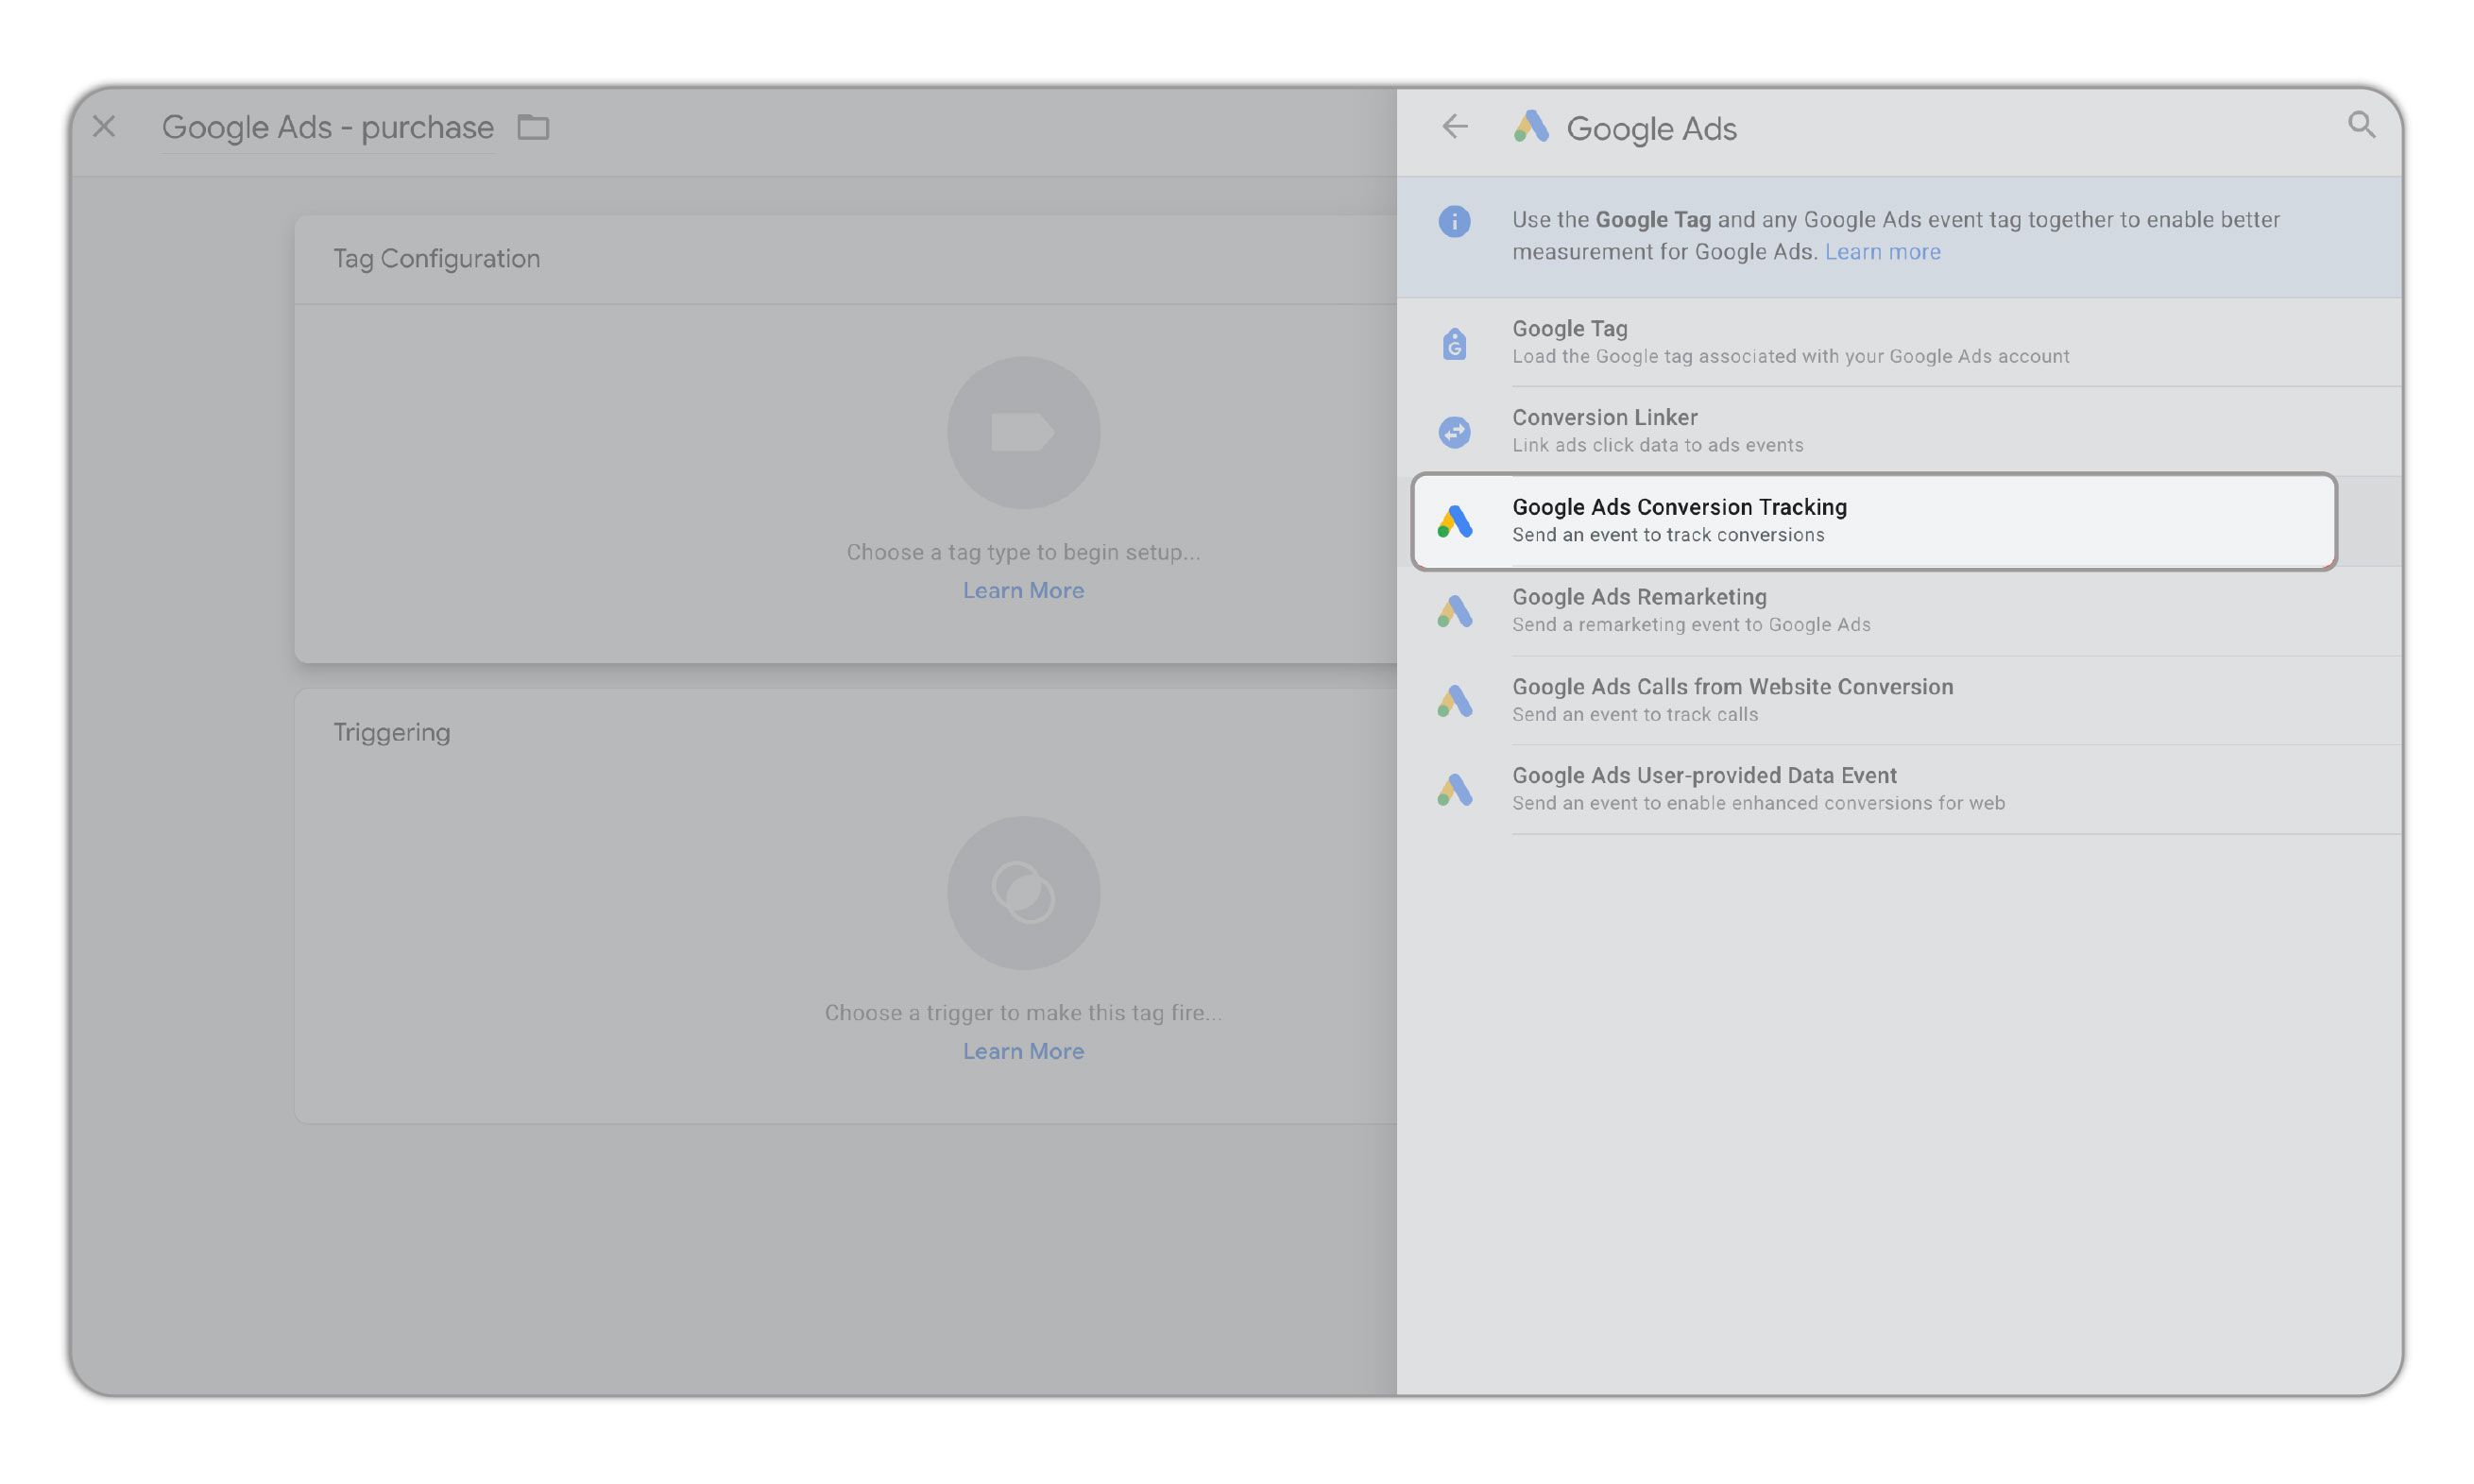Image resolution: width=2474 pixels, height=1484 pixels.
Task: Go back with the arrow in the Google Ads panel
Action: pyautogui.click(x=1454, y=126)
